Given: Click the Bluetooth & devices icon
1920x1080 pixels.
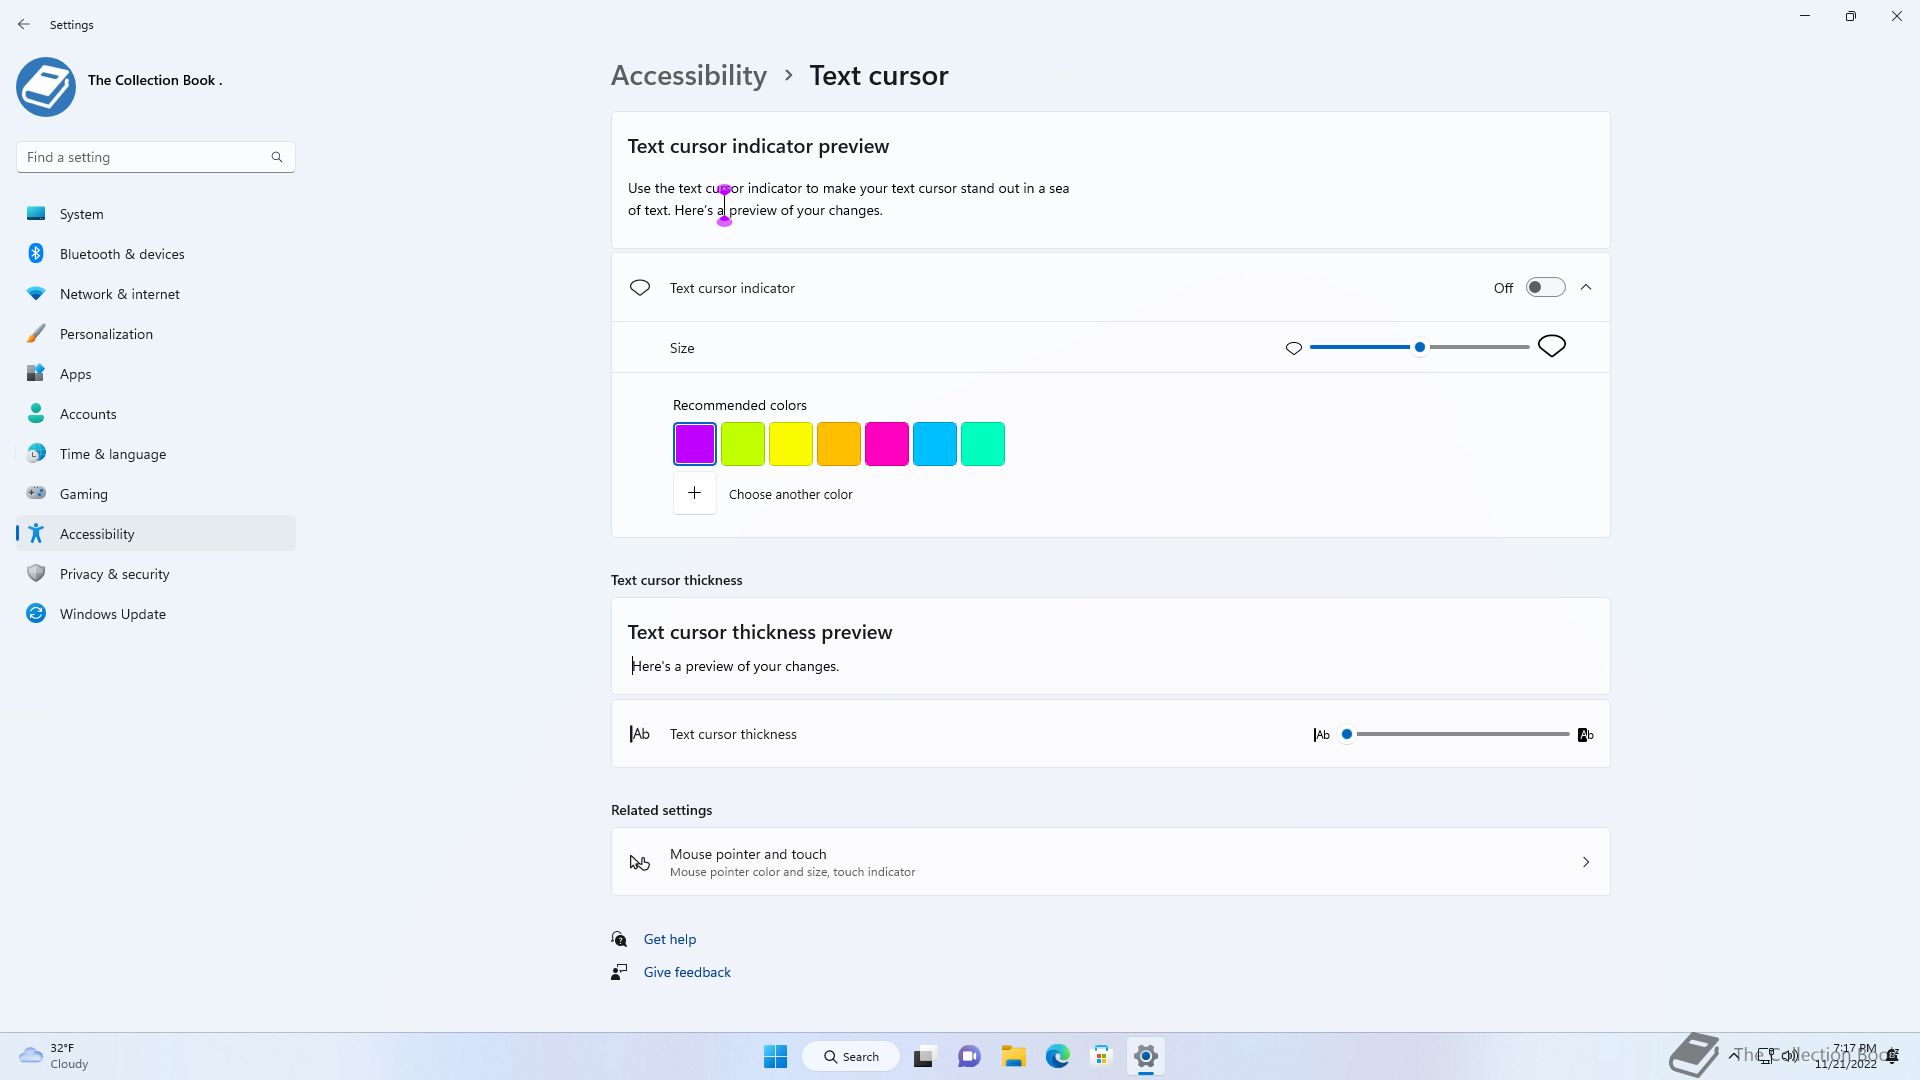Looking at the screenshot, I should coord(36,254).
